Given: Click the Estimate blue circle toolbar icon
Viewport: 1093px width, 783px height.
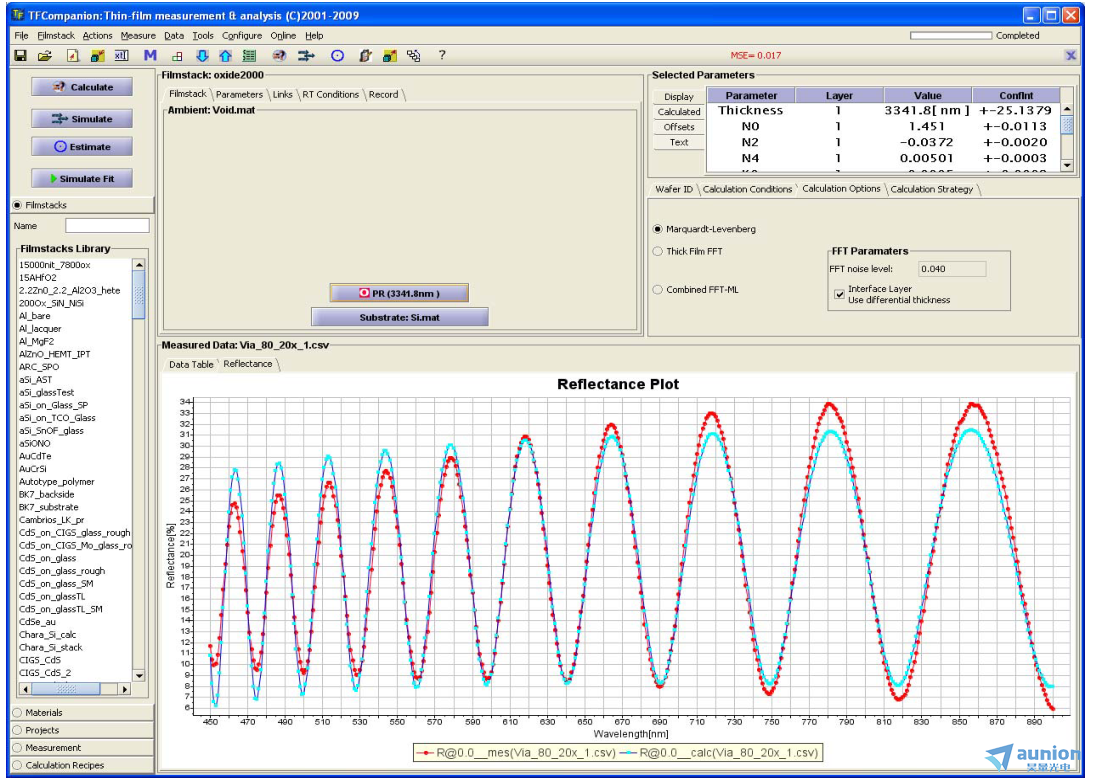Looking at the screenshot, I should pos(337,56).
